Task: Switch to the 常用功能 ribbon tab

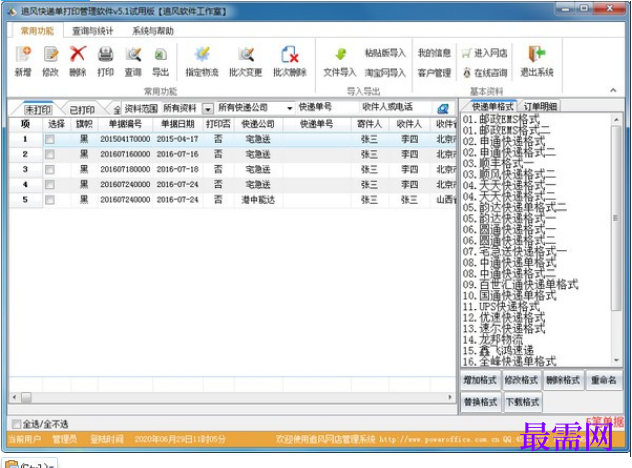Action: [x=37, y=31]
